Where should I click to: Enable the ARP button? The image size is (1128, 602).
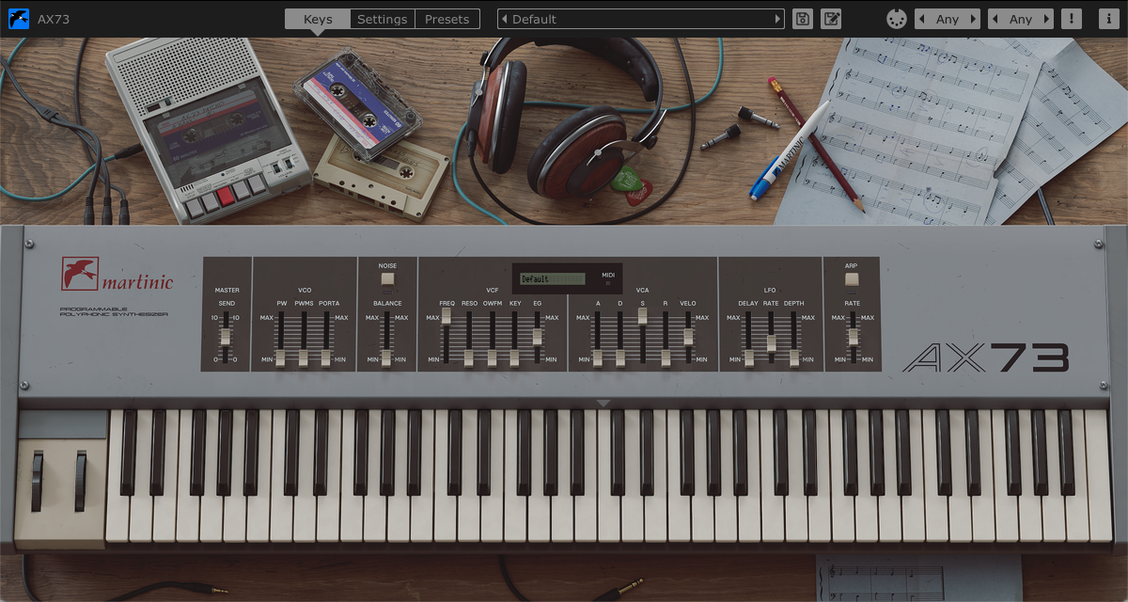(852, 280)
